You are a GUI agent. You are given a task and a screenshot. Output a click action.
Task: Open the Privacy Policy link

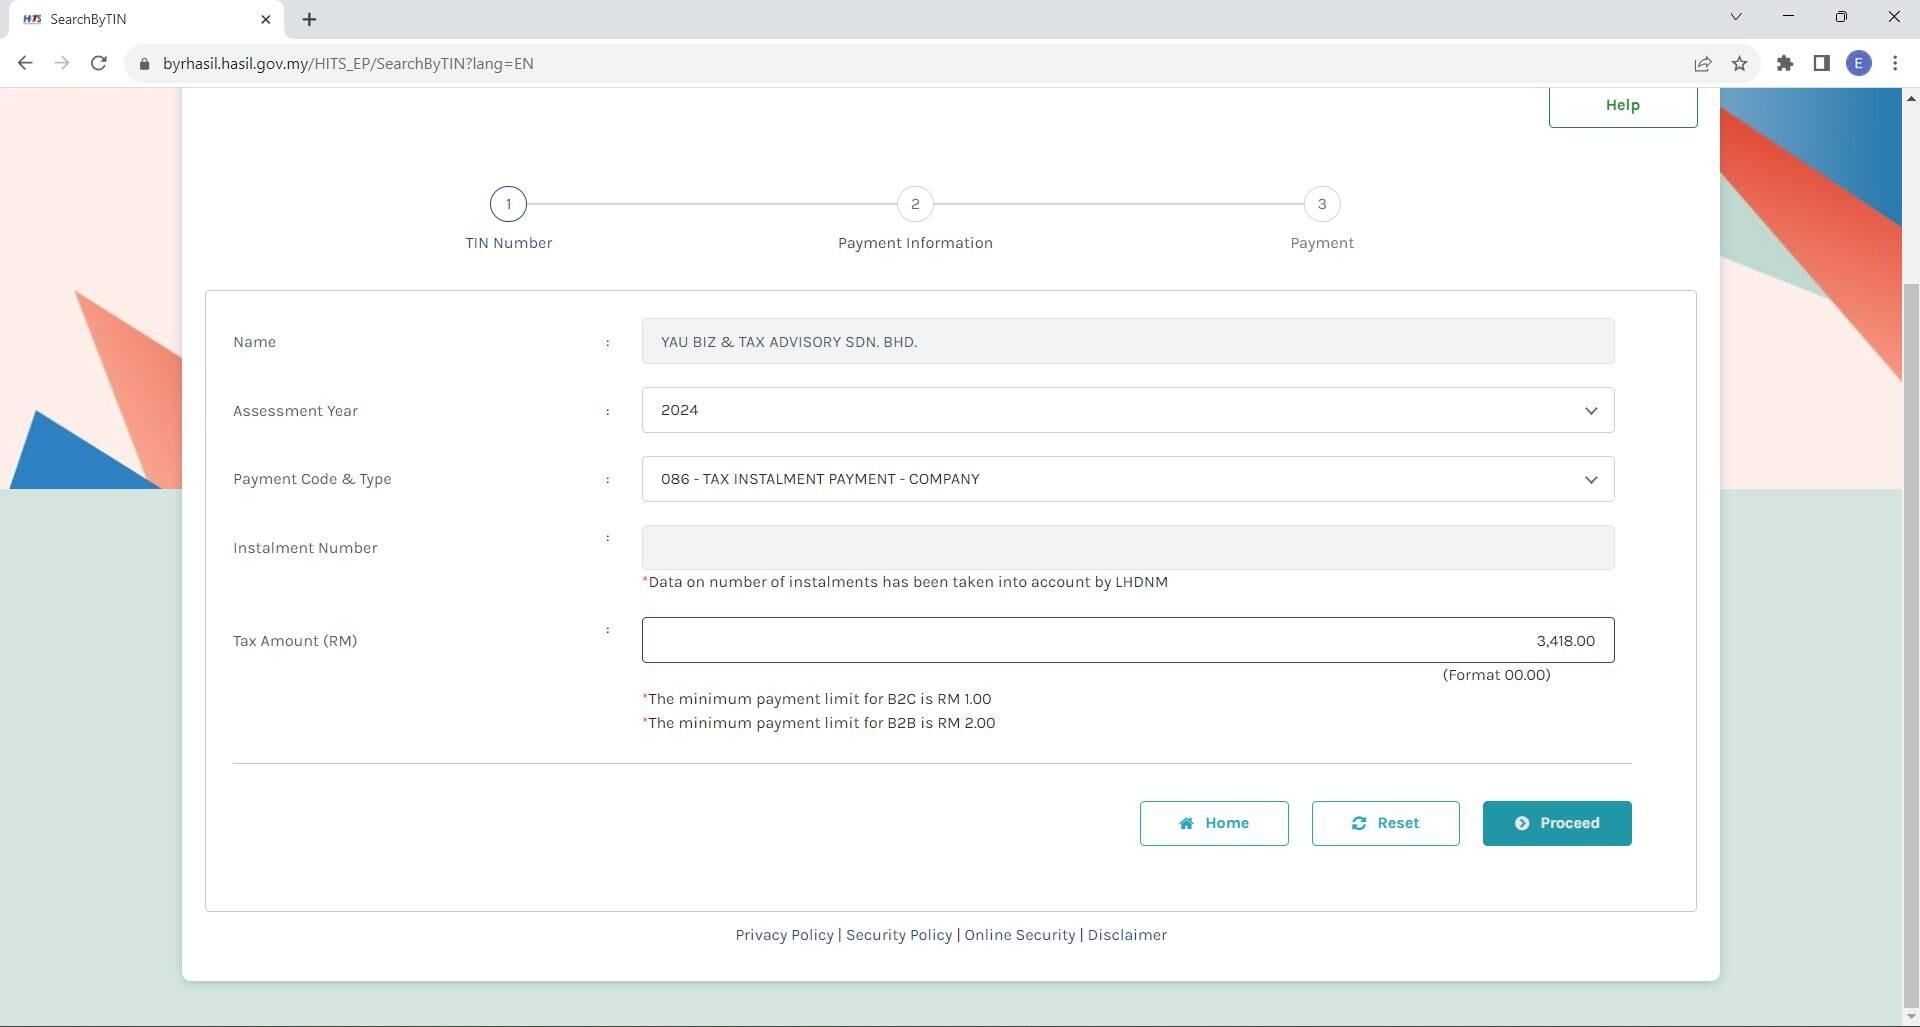[784, 935]
